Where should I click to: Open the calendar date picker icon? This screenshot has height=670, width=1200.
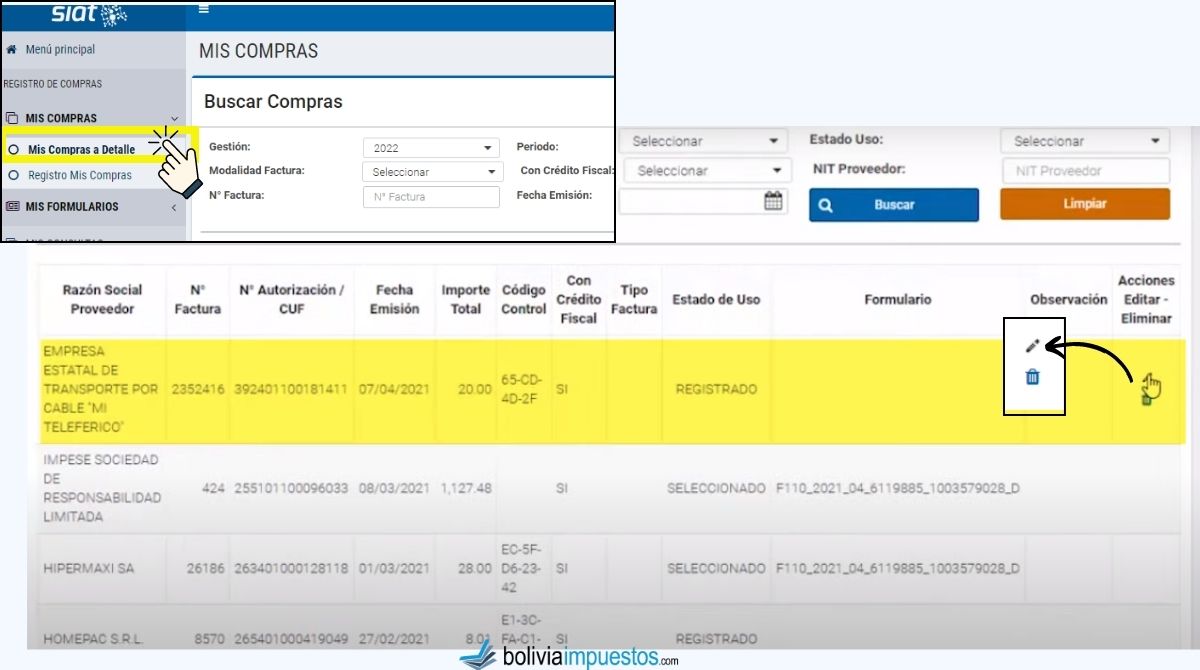pos(773,201)
